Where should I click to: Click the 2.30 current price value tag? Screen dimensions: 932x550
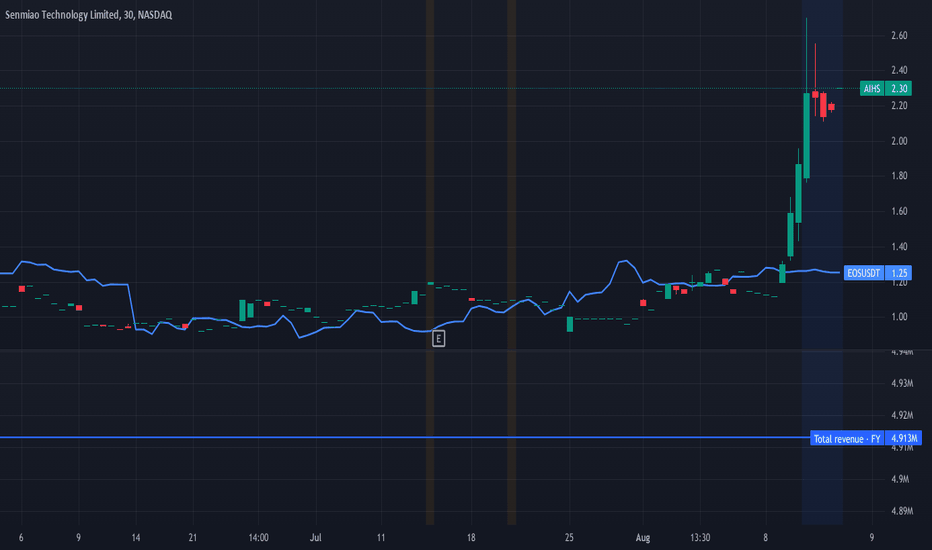coord(898,89)
